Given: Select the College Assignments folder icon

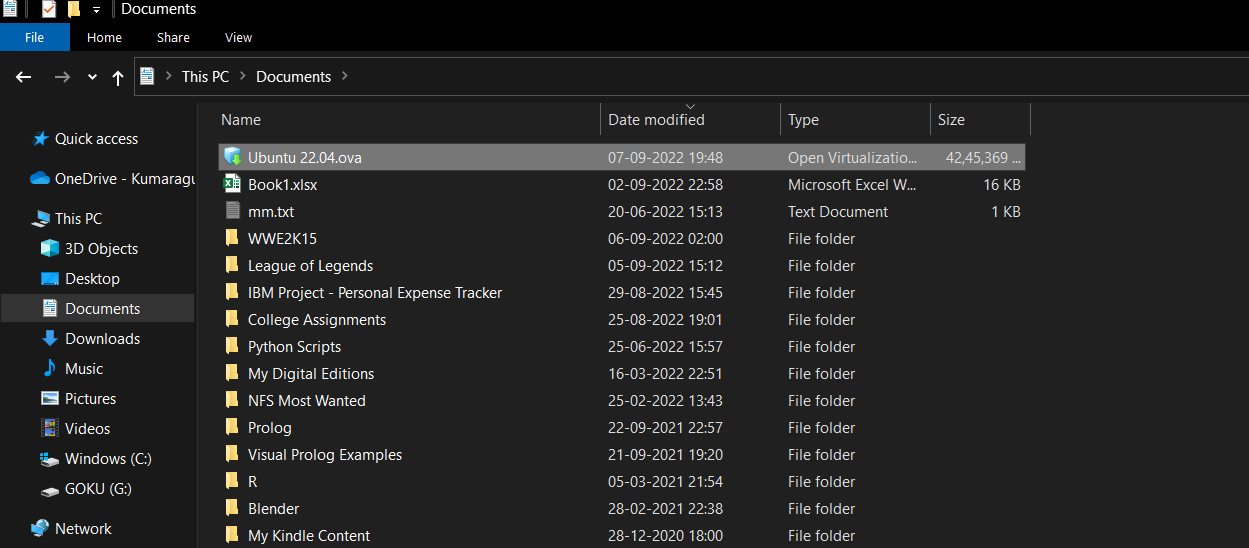Looking at the screenshot, I should point(232,319).
